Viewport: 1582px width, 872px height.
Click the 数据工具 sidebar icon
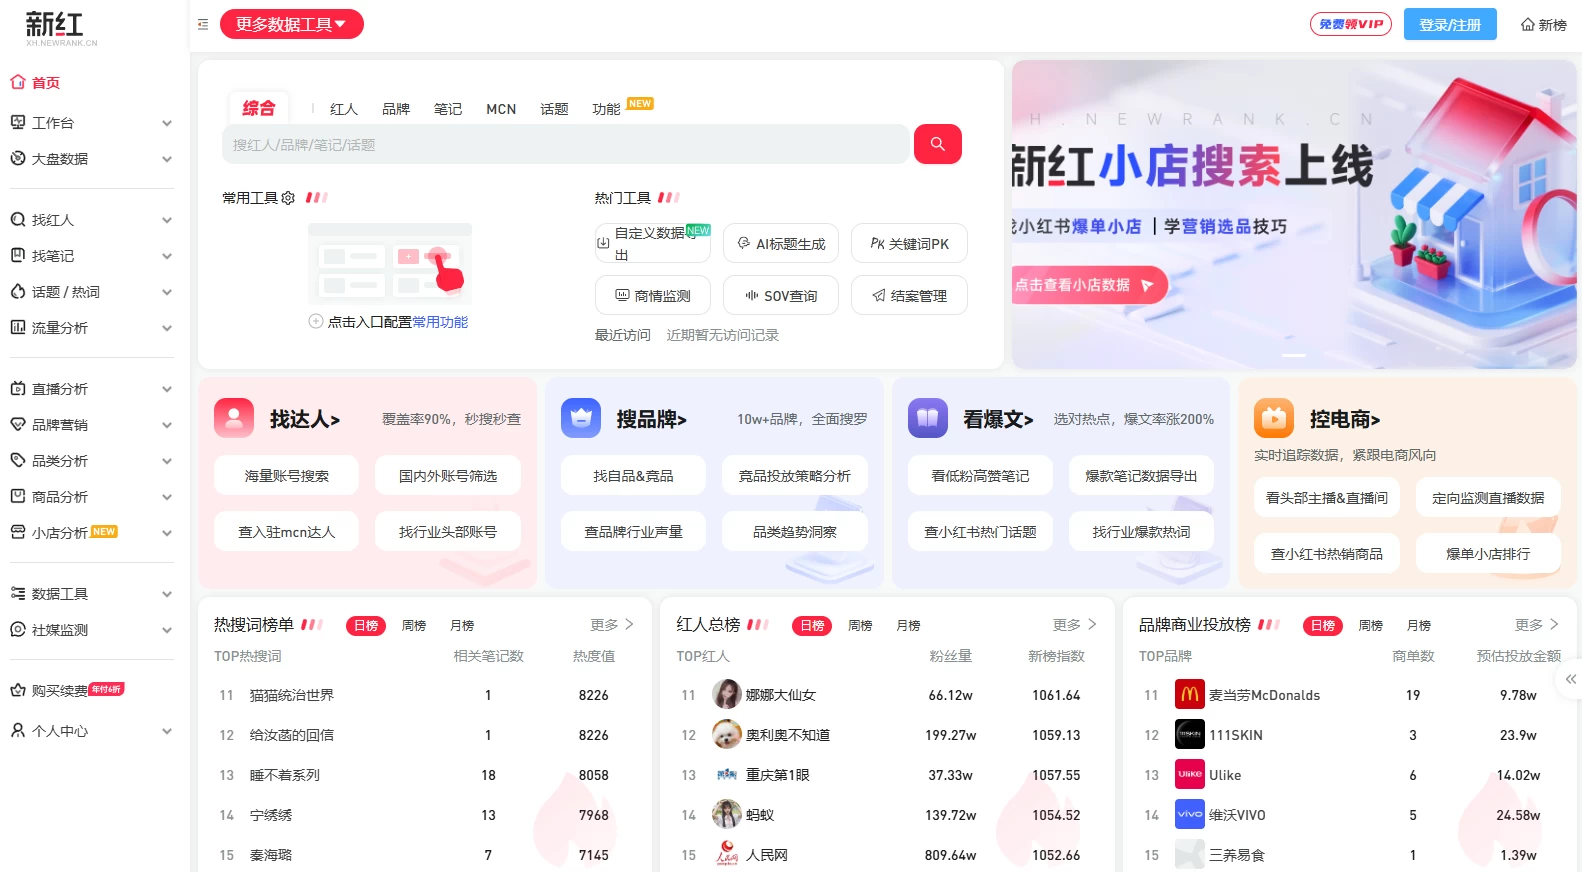point(17,593)
